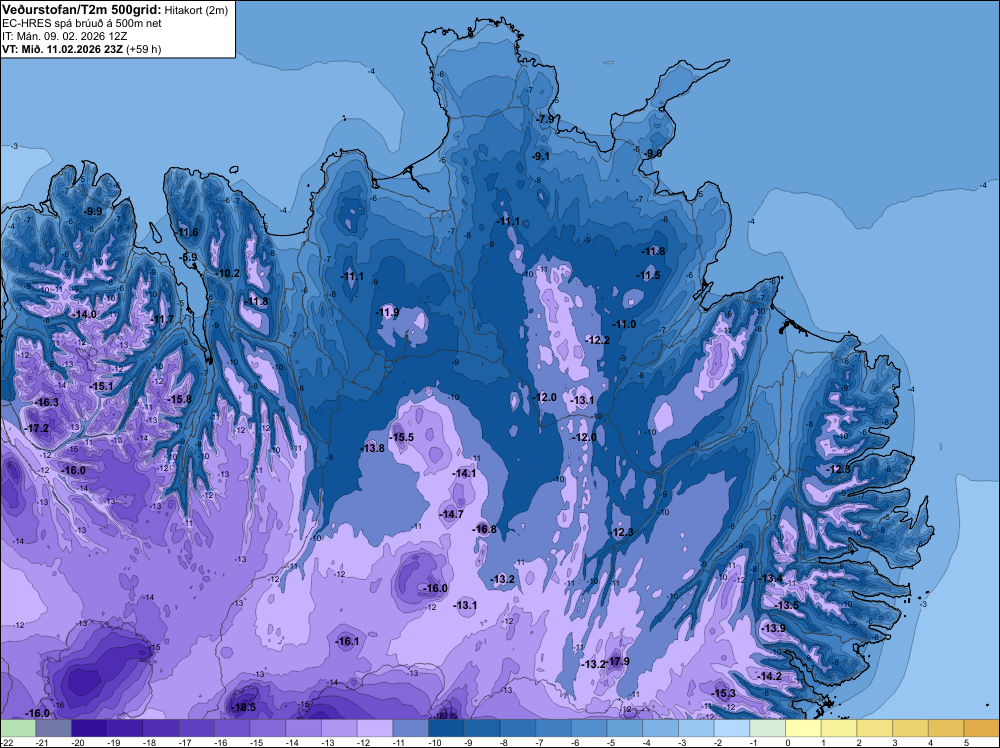Click the -15.1 temperature label
The image size is (1000, 748).
pos(101,386)
